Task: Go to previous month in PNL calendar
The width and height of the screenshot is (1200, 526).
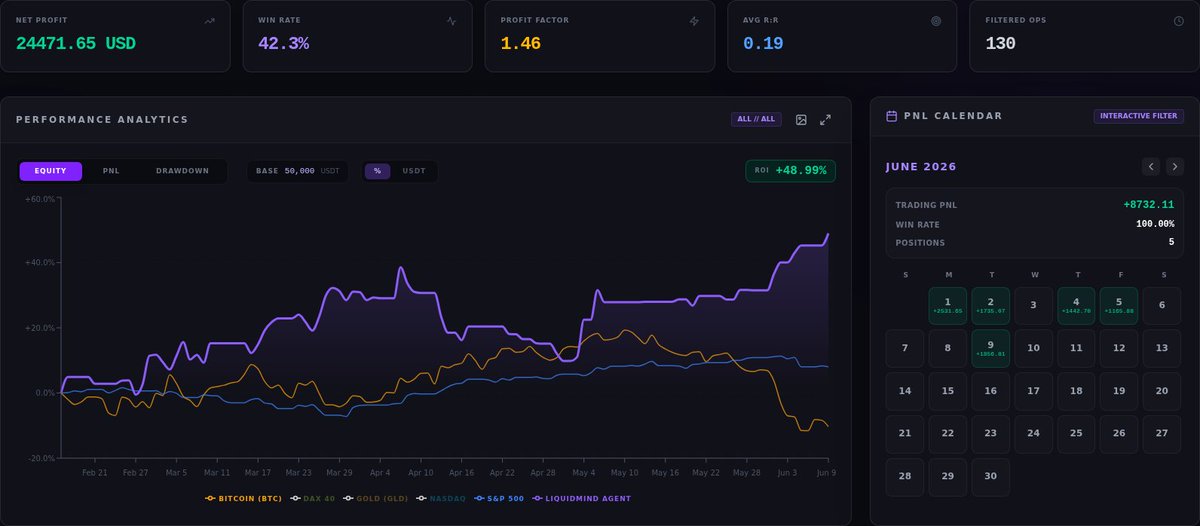Action: click(x=1151, y=167)
